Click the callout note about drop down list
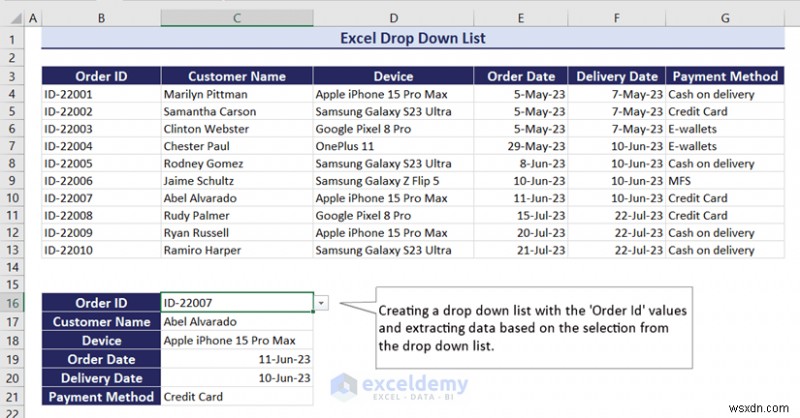The width and height of the screenshot is (800, 418). (x=534, y=328)
